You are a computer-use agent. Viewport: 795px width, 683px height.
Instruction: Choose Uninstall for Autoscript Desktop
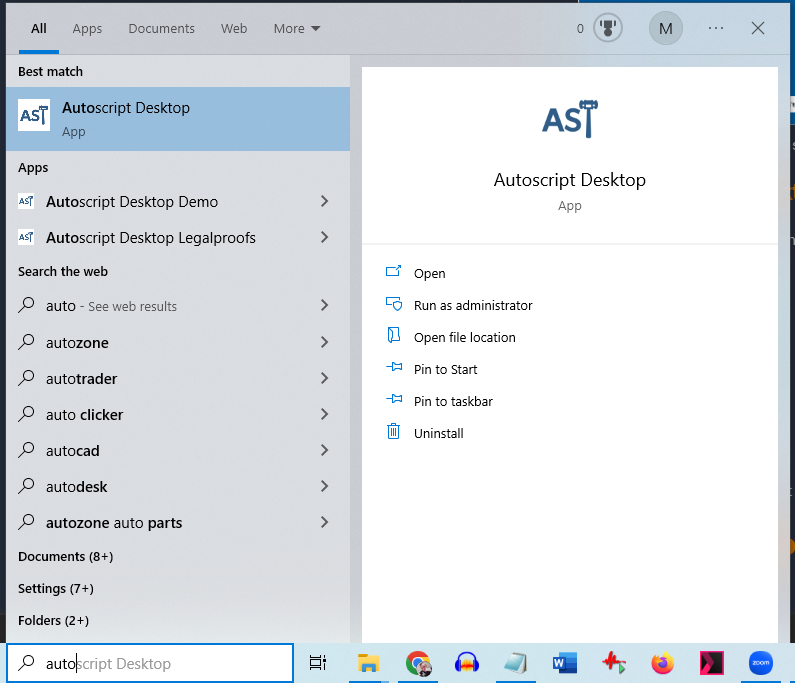point(439,433)
